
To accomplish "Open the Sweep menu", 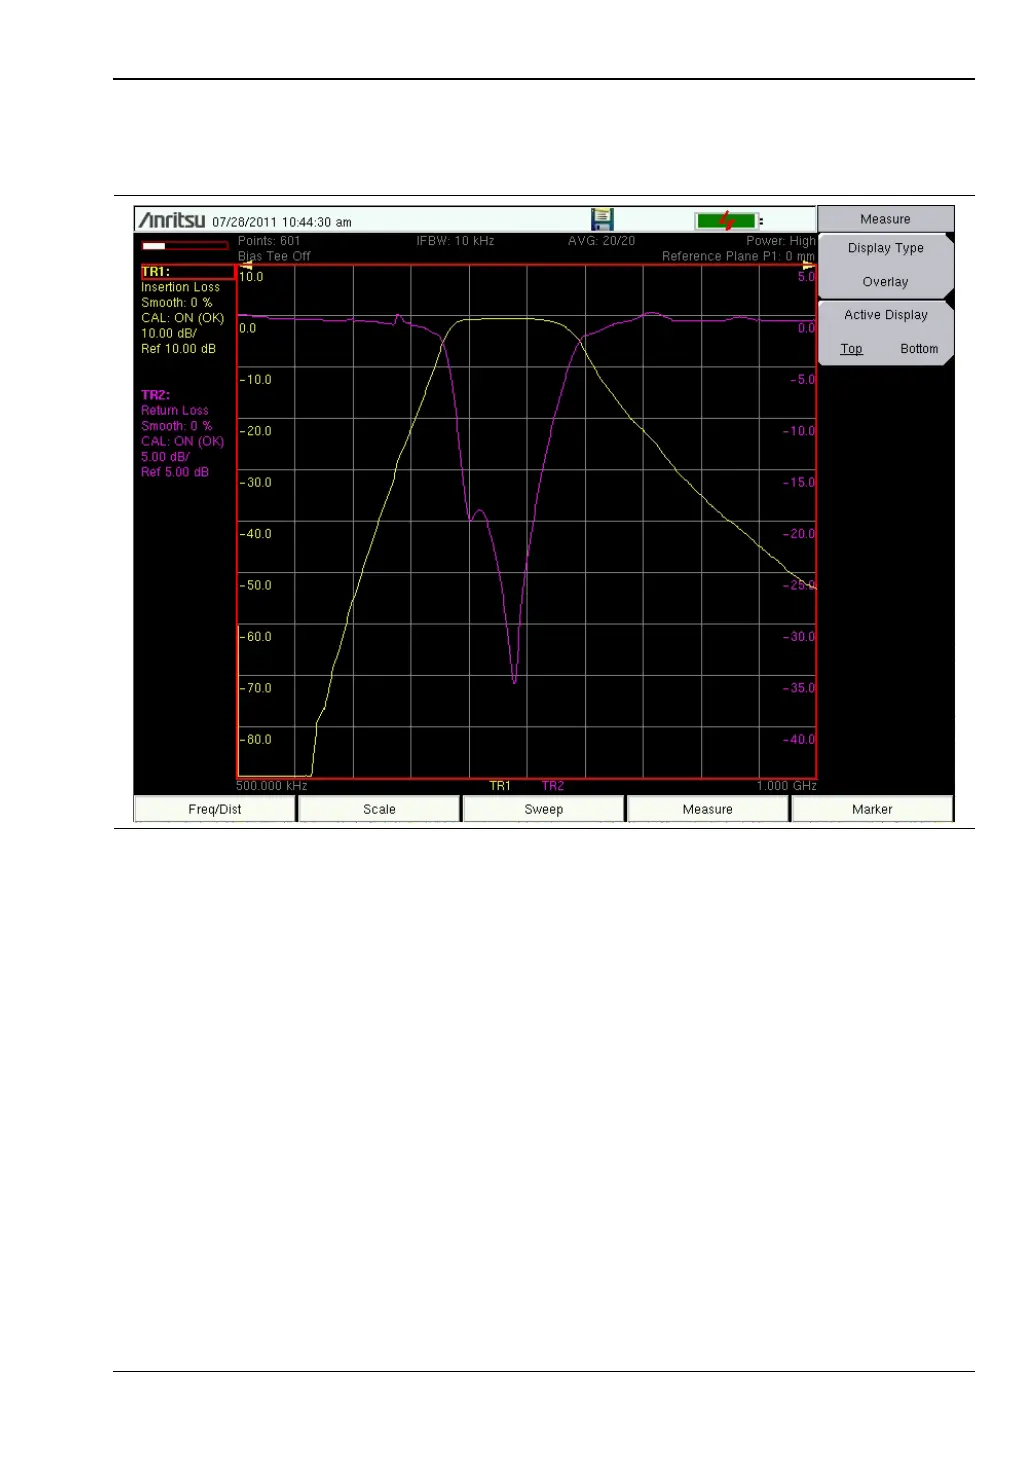I will (x=544, y=809).
